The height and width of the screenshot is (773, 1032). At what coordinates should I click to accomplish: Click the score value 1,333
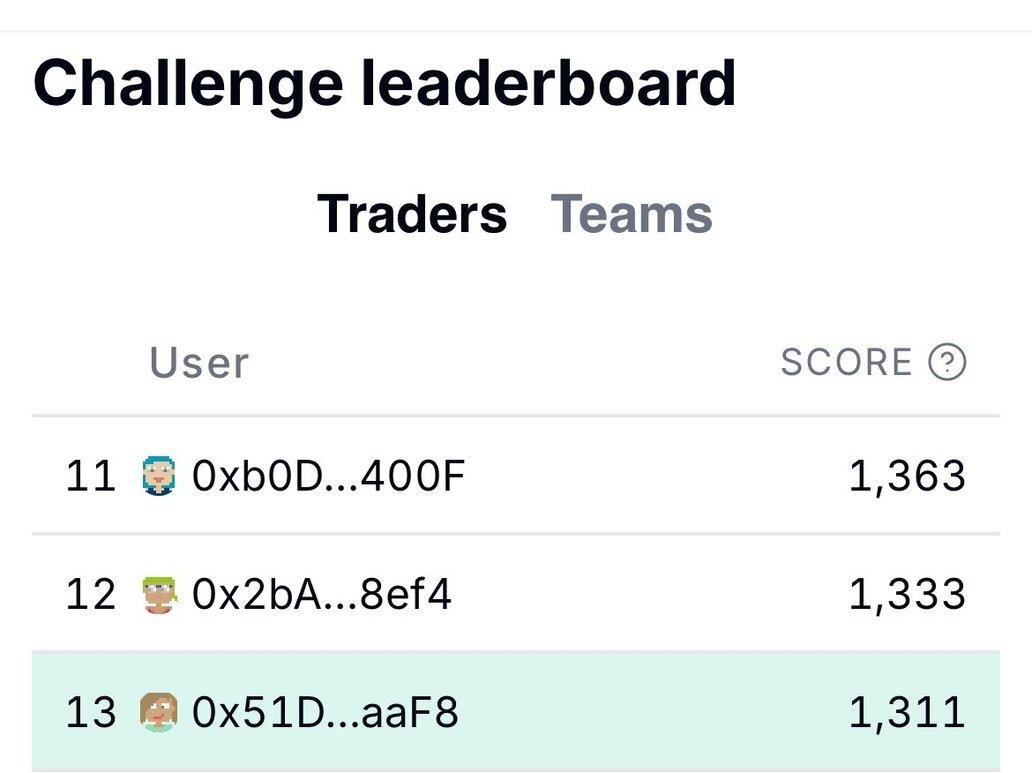click(x=907, y=595)
